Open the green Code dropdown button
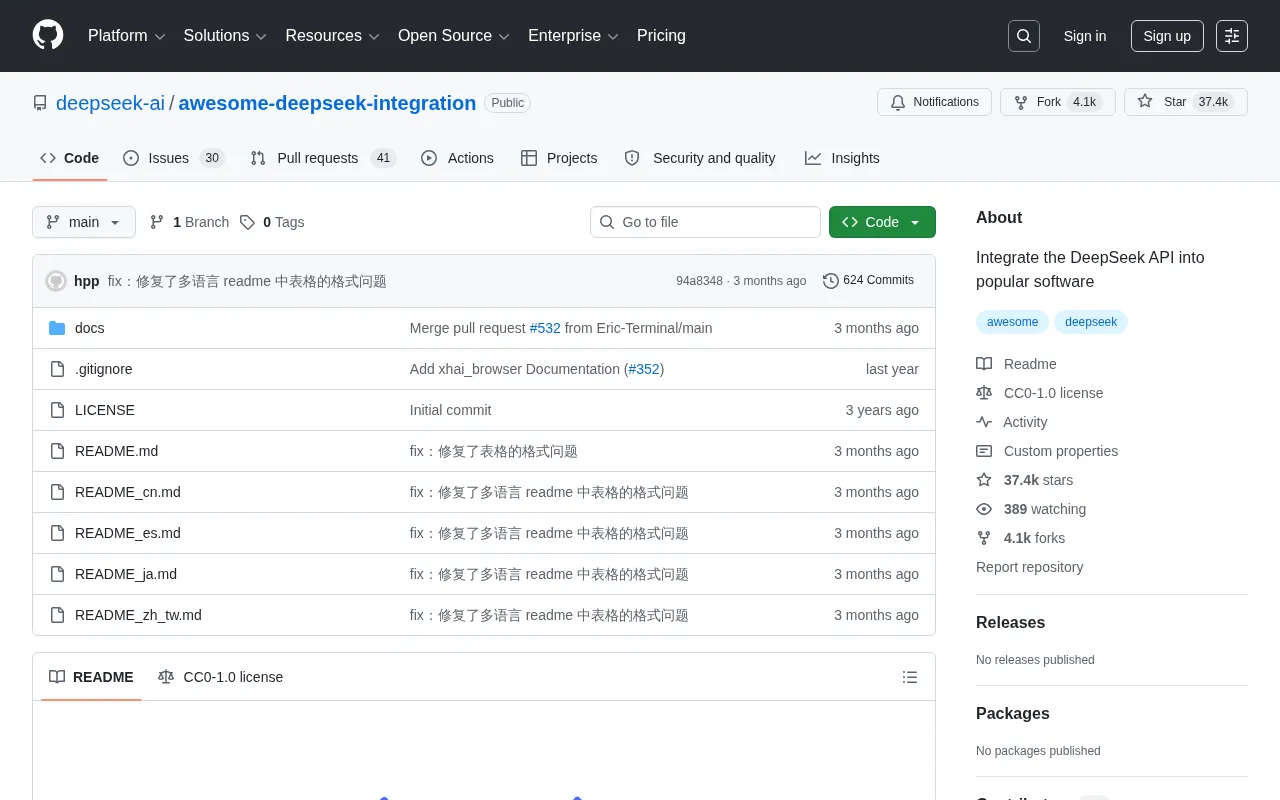 click(x=882, y=222)
